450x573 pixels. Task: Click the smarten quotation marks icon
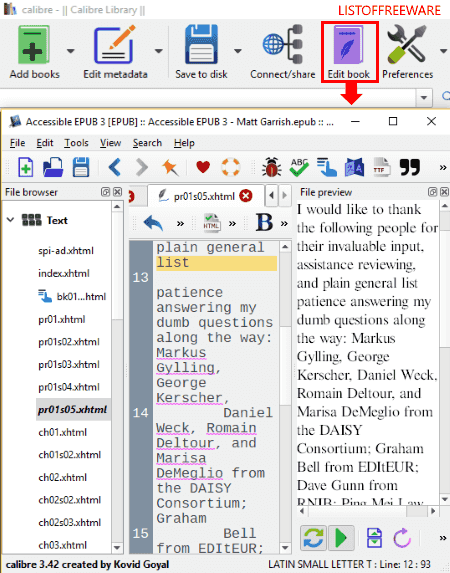click(x=410, y=167)
